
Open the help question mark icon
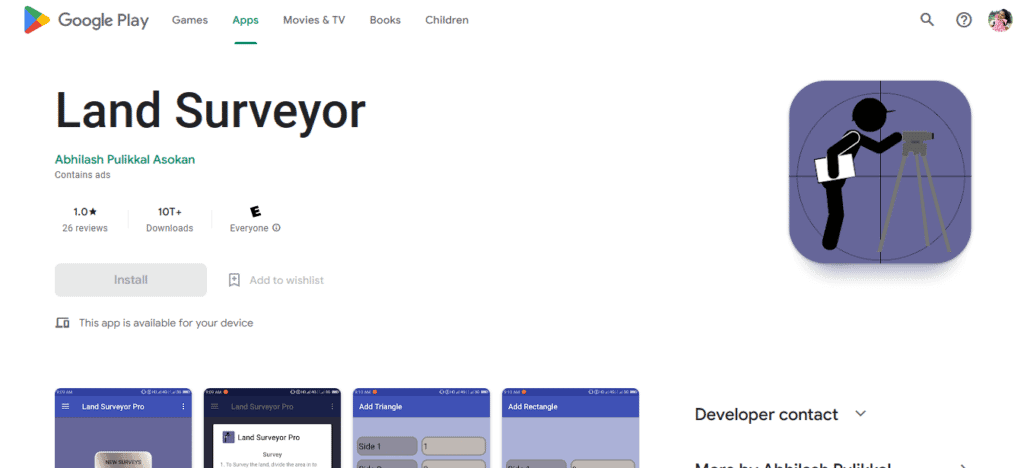(x=963, y=20)
